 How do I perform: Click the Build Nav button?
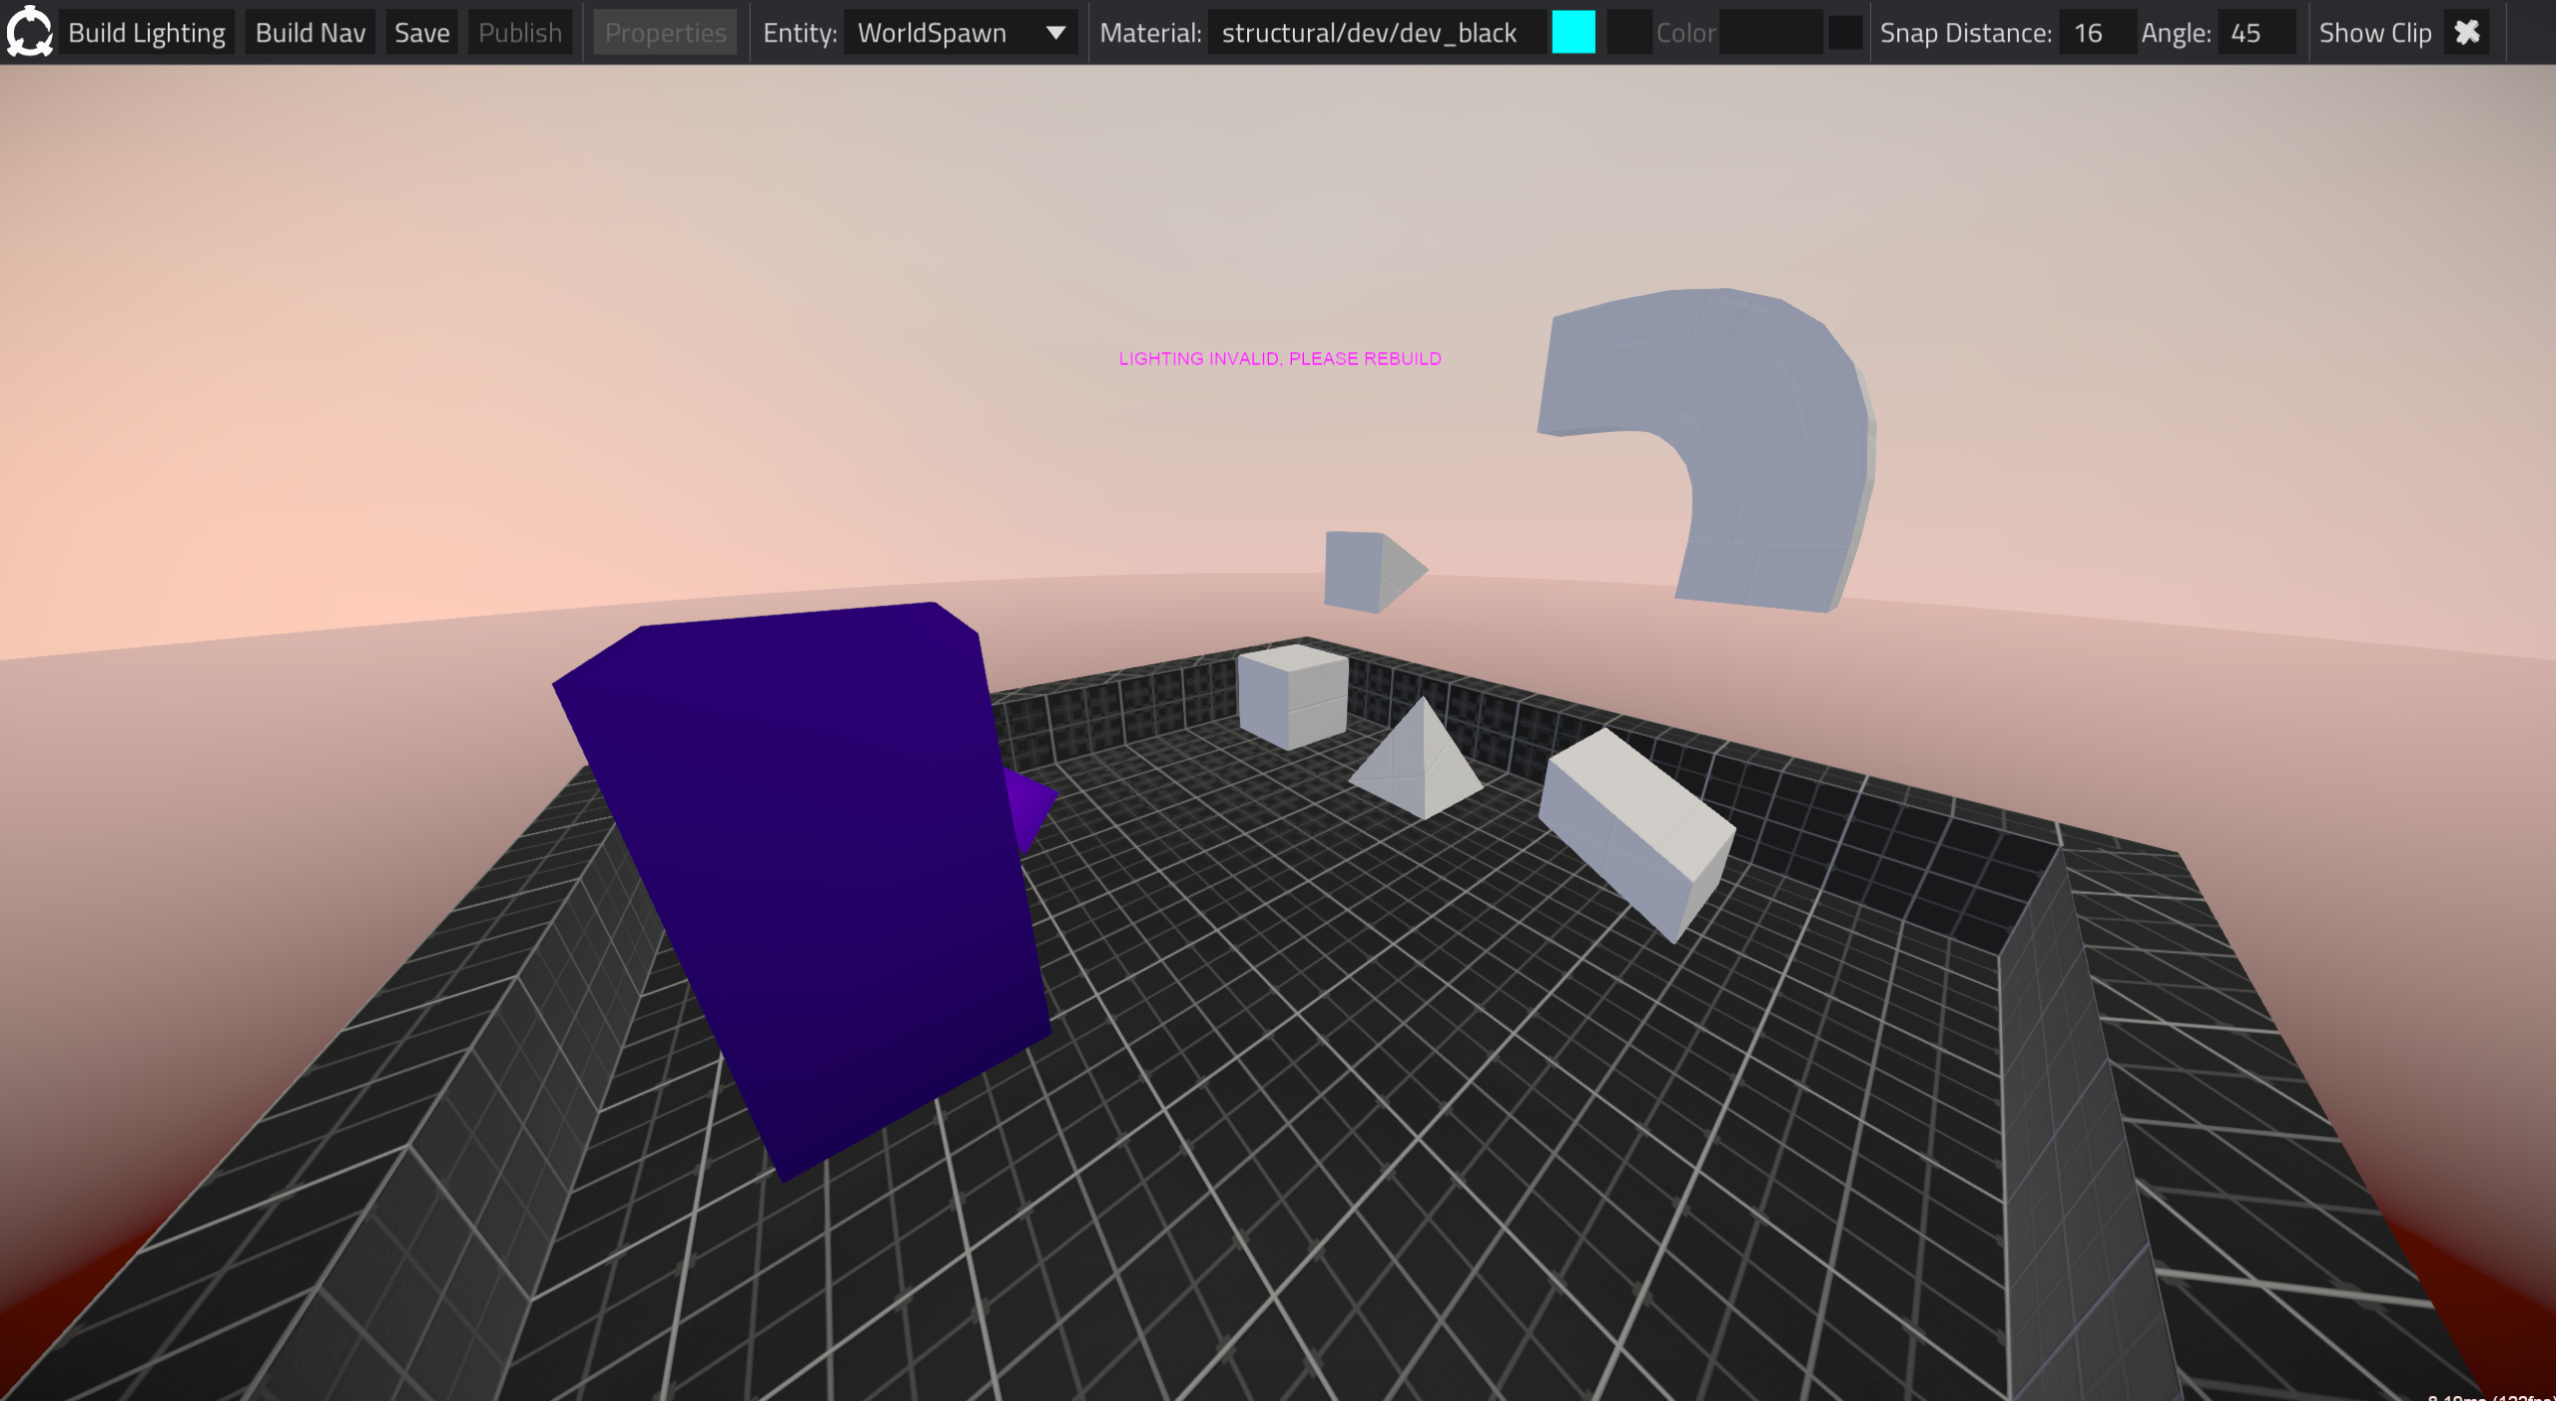[310, 33]
